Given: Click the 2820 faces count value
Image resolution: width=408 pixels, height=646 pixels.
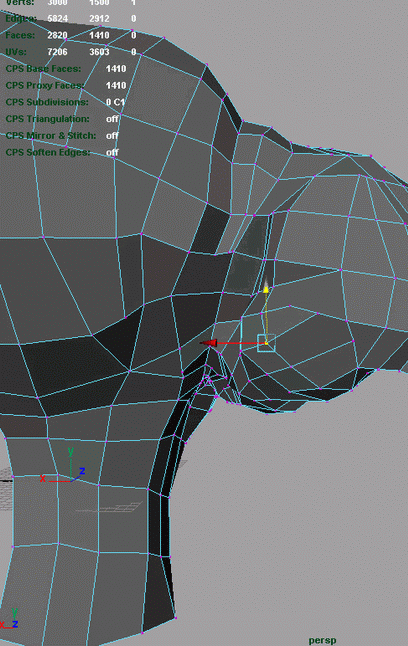Looking at the screenshot, I should click(x=57, y=35).
